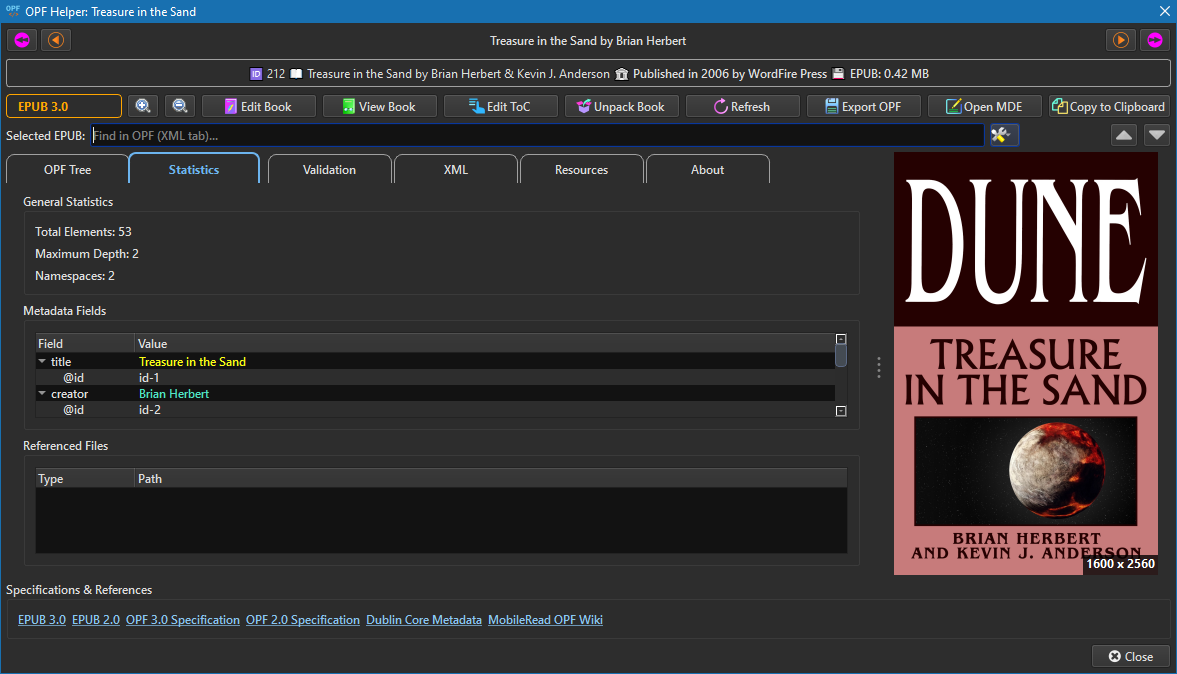
Task: Click the zoom in magnifier icon
Action: [x=143, y=106]
